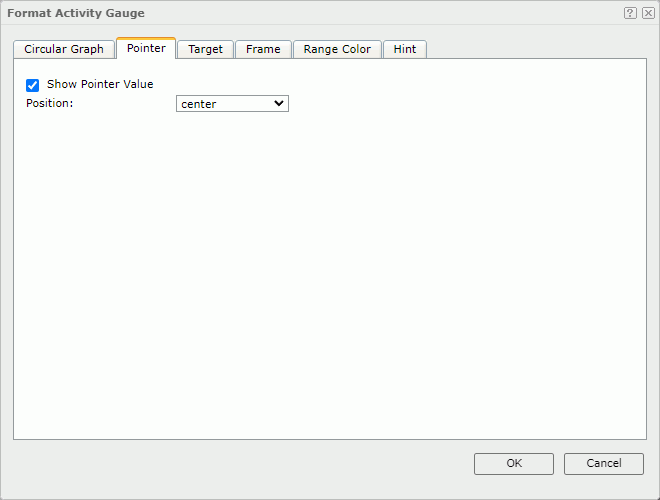Dismiss changes with the Cancel button
660x500 pixels.
[x=604, y=463]
